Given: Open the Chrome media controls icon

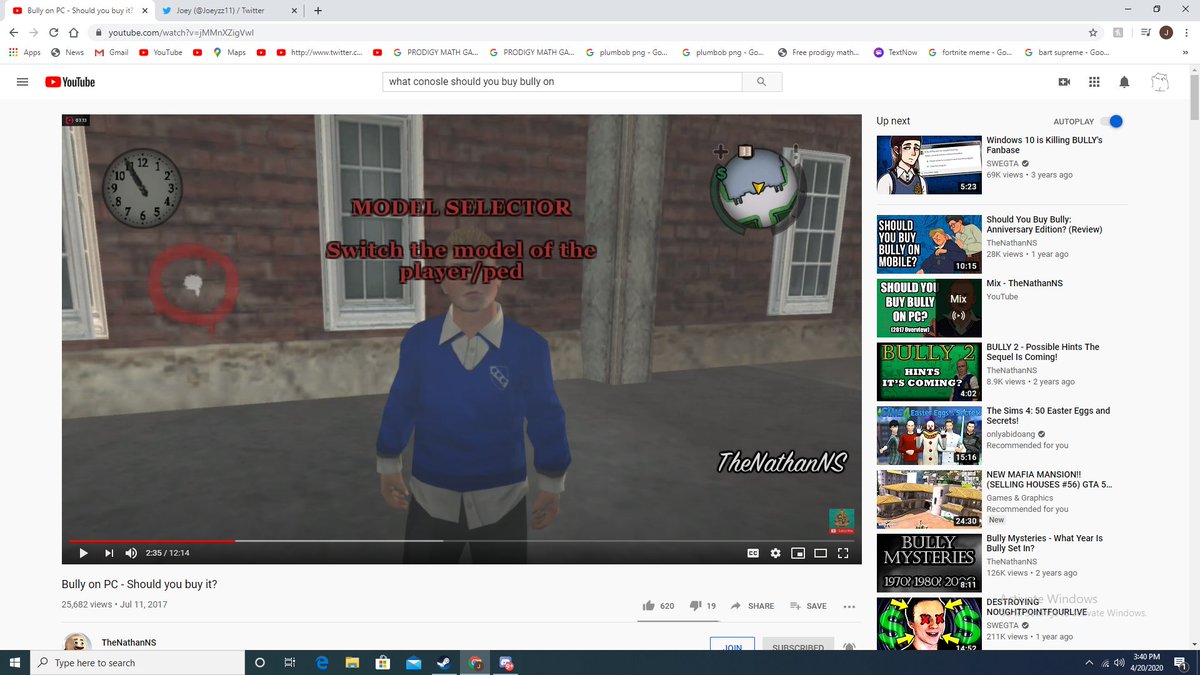Looking at the screenshot, I should pos(1145,32).
